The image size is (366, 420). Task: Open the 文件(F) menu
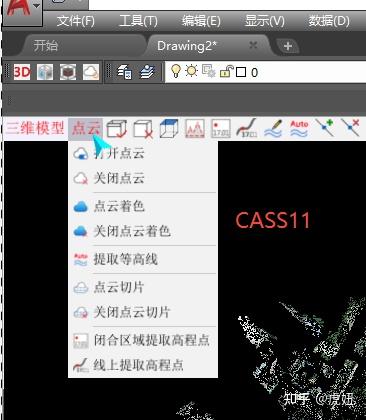coord(76,21)
